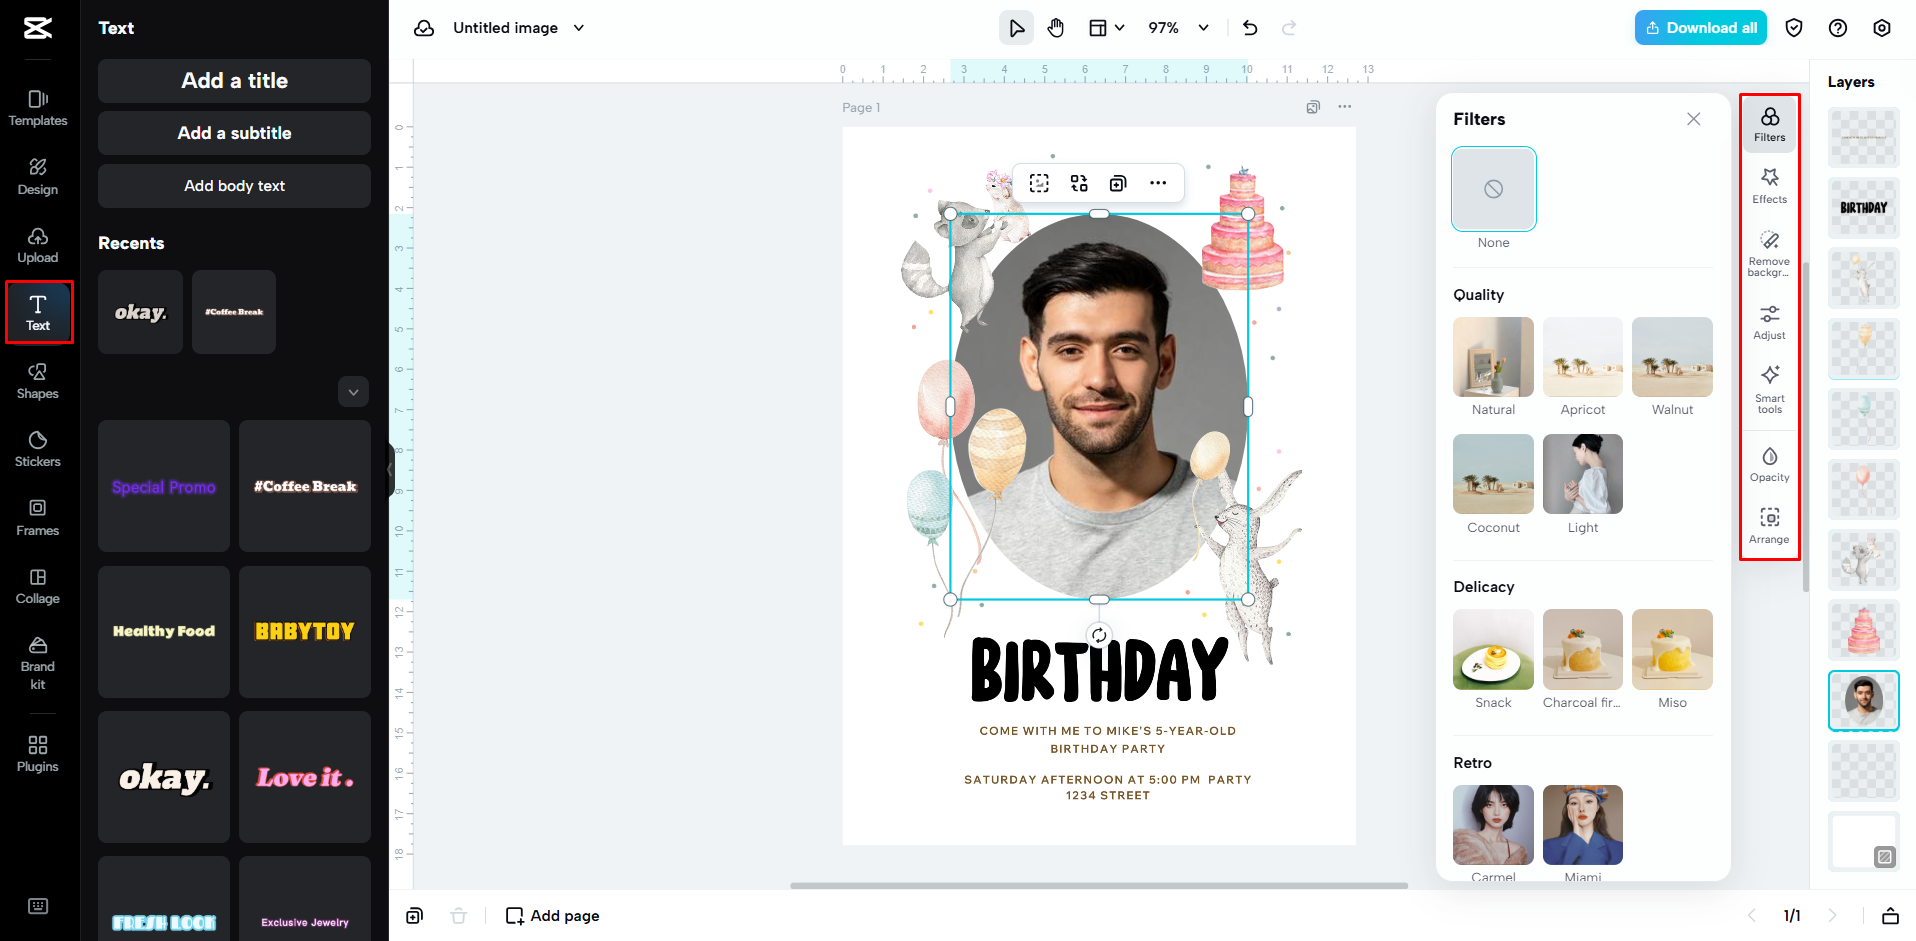The width and height of the screenshot is (1916, 941).
Task: Open the Frames panel
Action: tap(37, 516)
